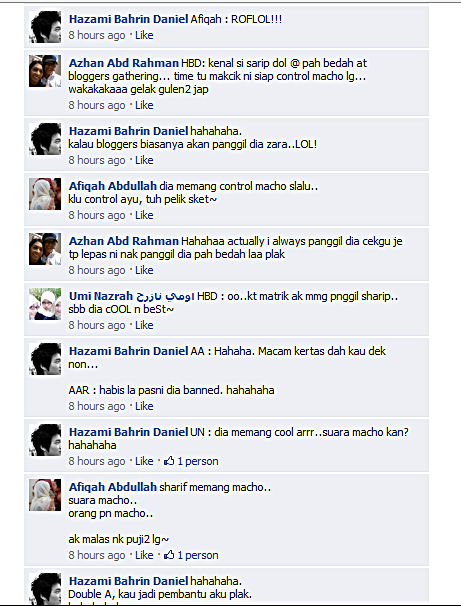
Task: Open Afiqah's avatar beside 'control macho slalu'
Action: tap(45, 194)
